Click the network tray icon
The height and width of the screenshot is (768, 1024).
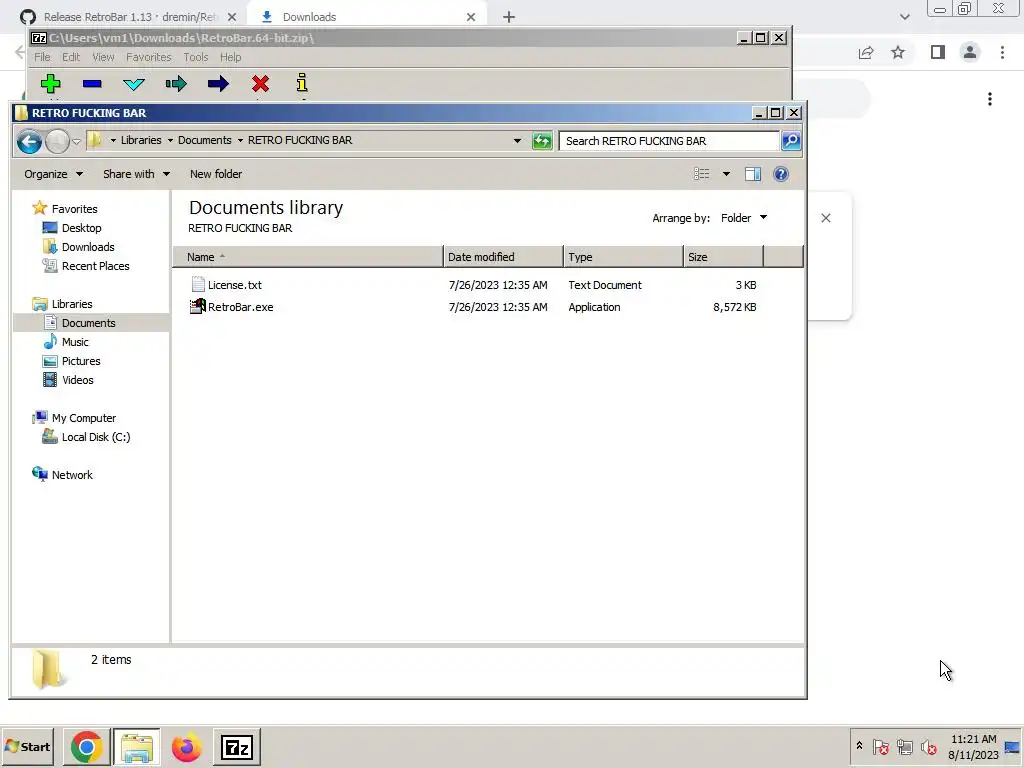[x=904, y=746]
